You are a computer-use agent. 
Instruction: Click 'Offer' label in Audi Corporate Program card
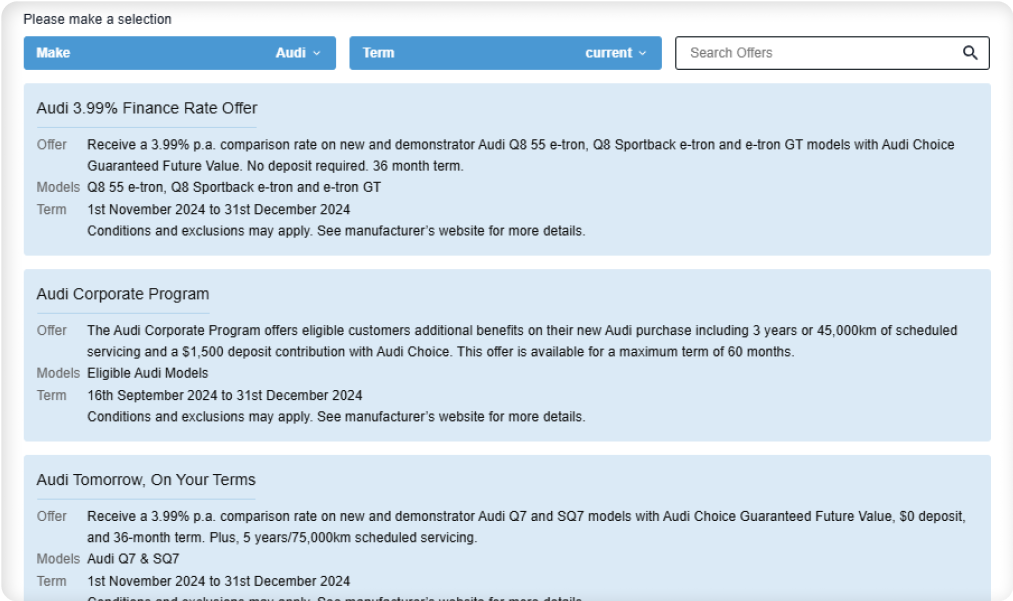52,330
